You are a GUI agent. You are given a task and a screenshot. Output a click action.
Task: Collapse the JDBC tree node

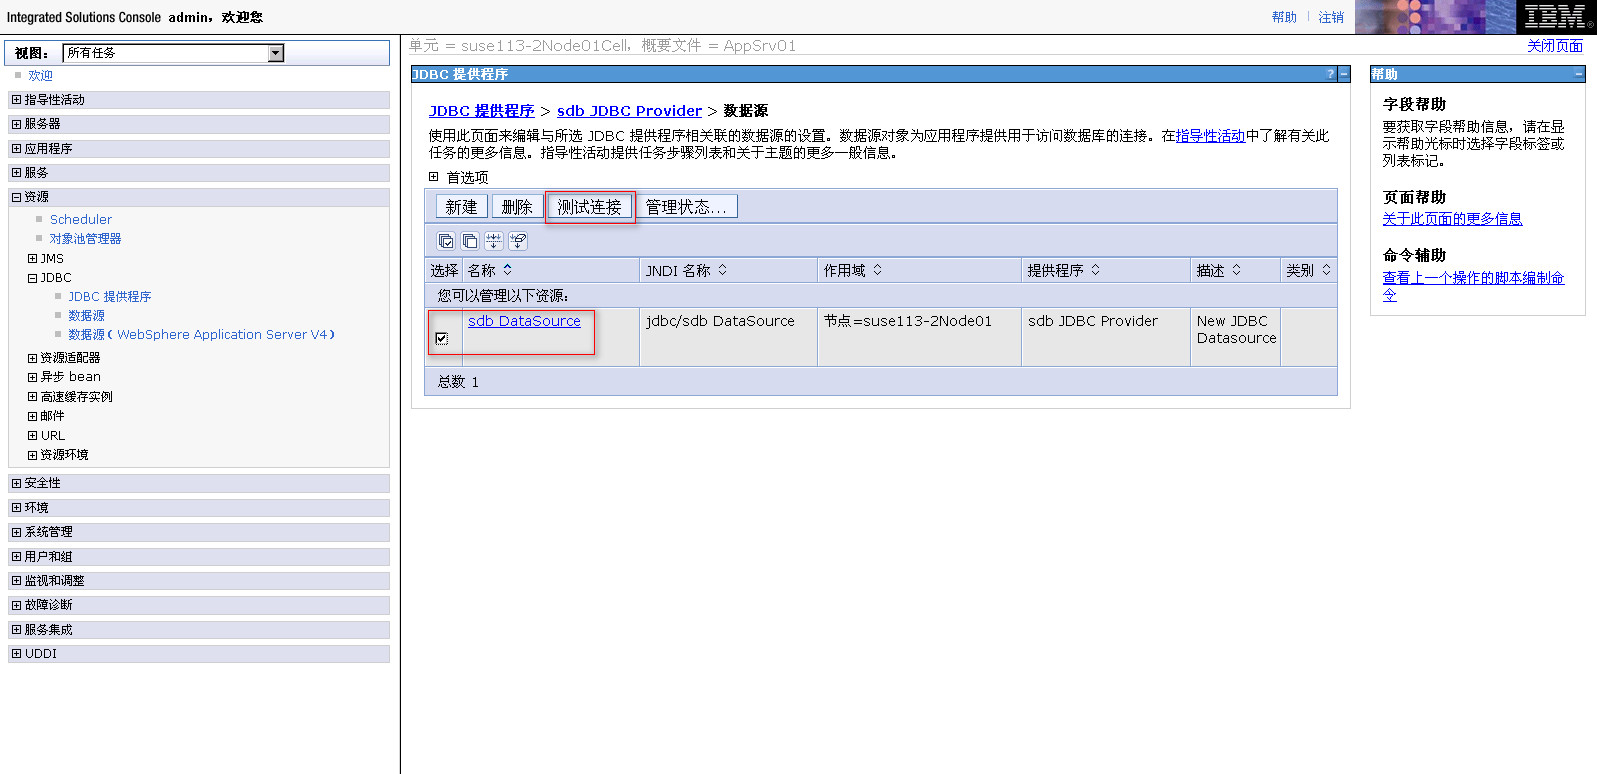[x=32, y=278]
